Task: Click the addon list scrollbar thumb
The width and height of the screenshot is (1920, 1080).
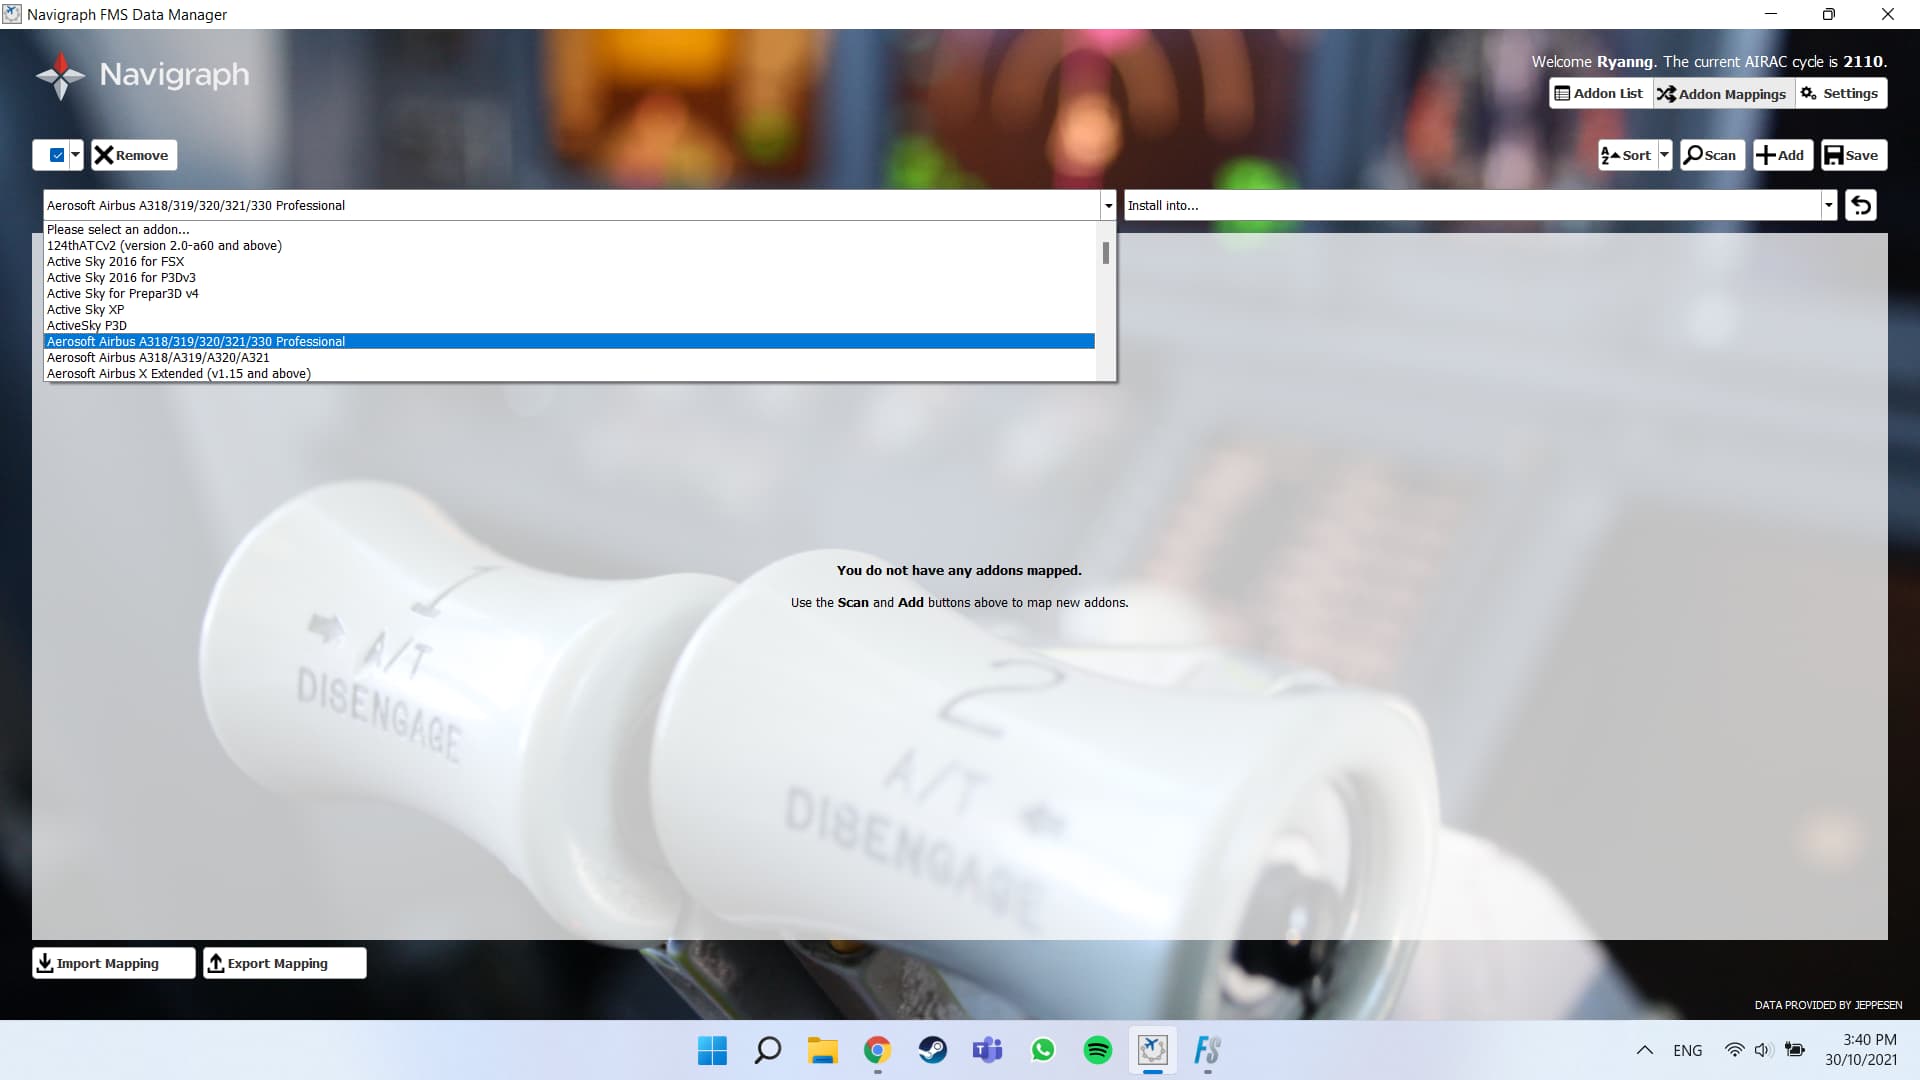Action: [x=1105, y=253]
